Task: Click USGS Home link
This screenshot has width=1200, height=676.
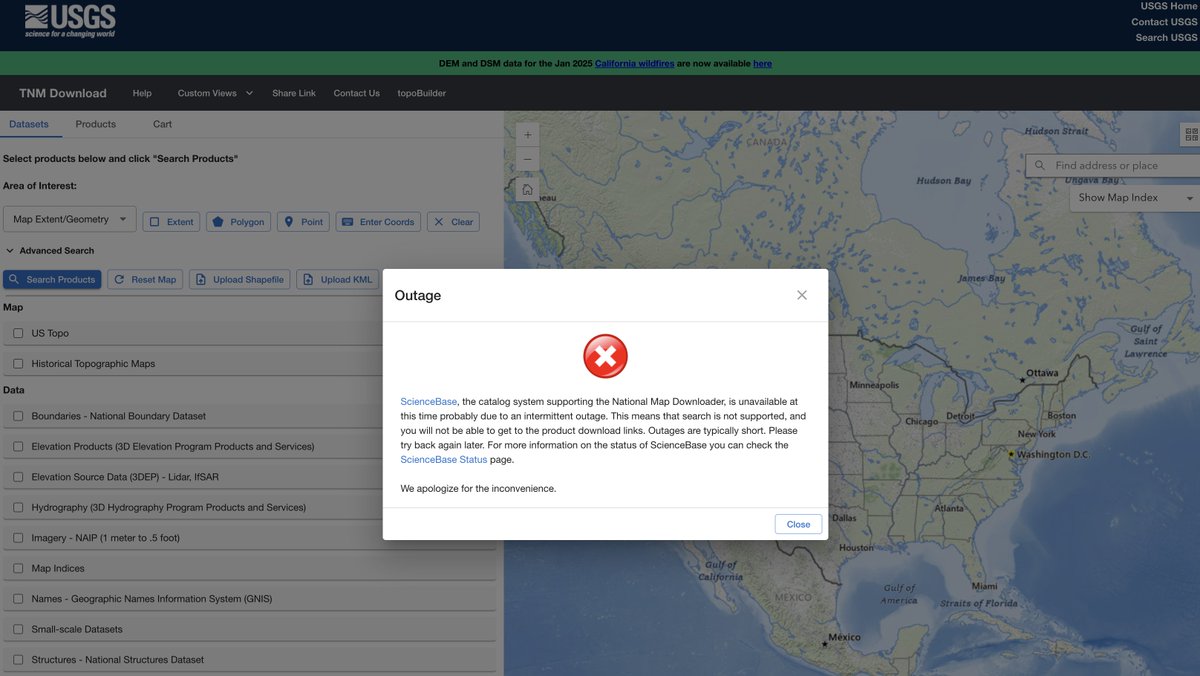Action: coord(1169,6)
